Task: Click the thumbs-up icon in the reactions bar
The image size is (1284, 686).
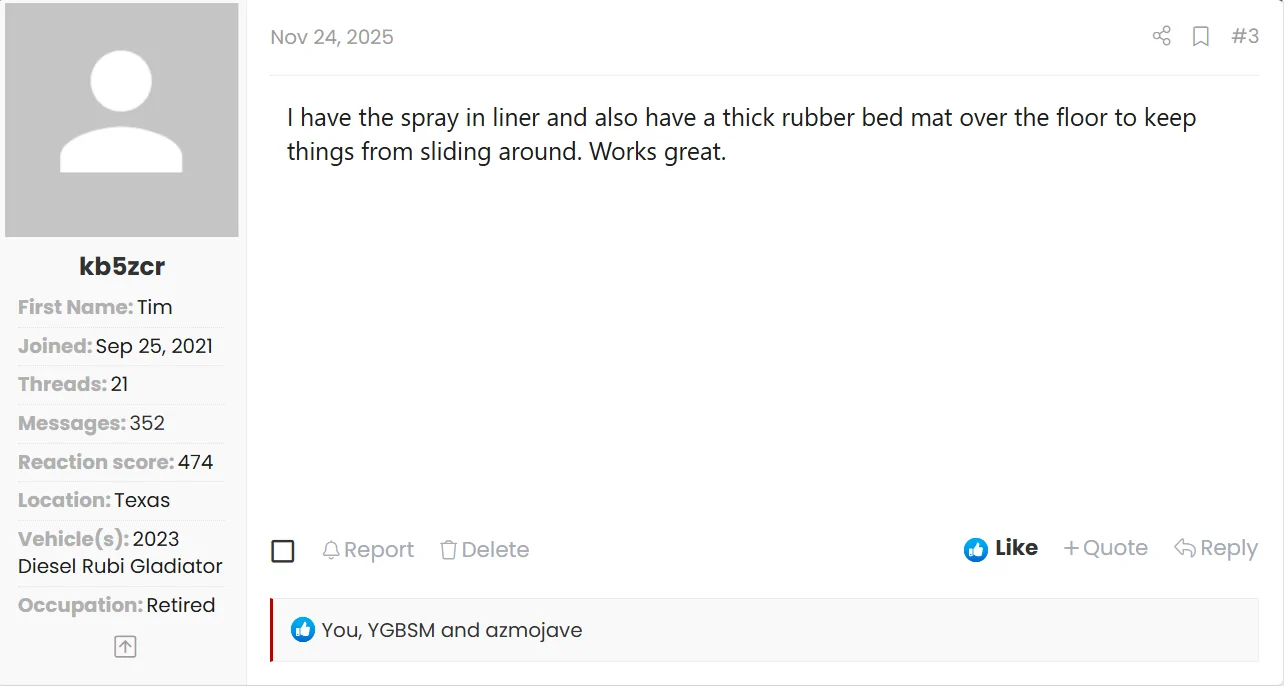Action: coord(303,630)
